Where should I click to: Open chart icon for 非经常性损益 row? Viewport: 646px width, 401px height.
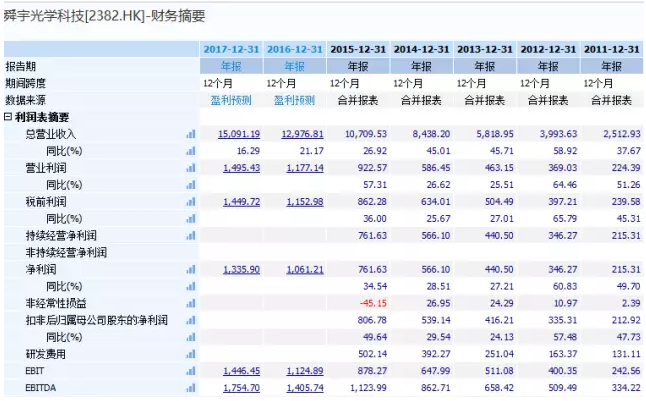click(191, 304)
